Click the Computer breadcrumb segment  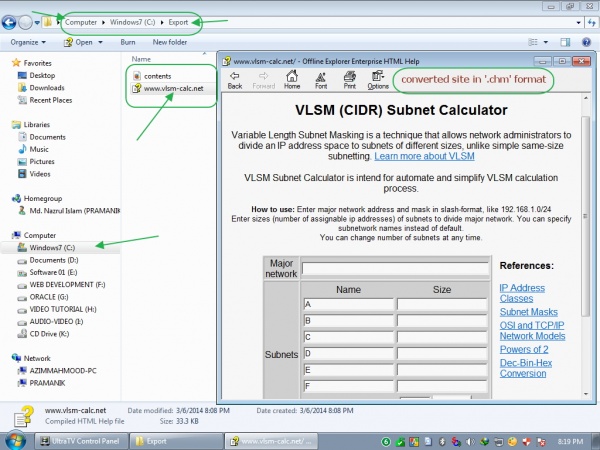click(81, 22)
